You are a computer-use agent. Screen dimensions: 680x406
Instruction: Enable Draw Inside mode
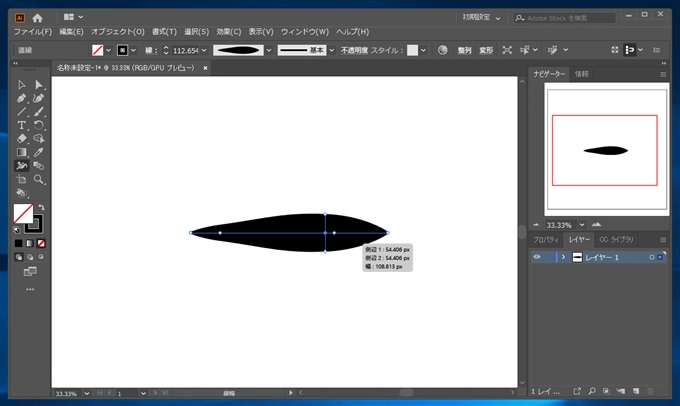[41, 257]
